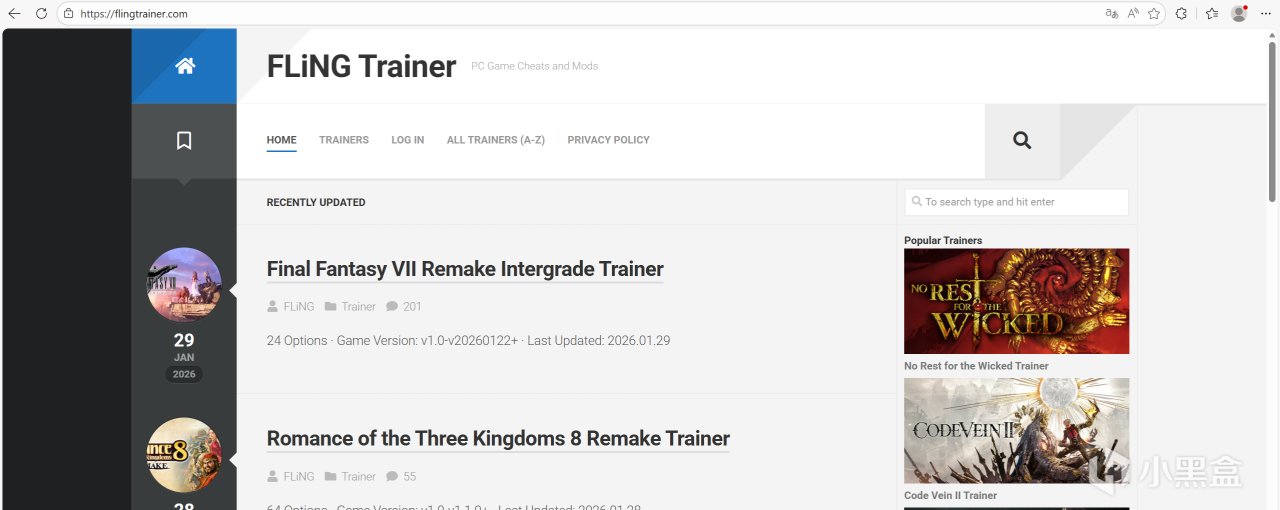Image resolution: width=1280 pixels, height=510 pixels.
Task: Select the HOME navigation item
Action: point(281,140)
